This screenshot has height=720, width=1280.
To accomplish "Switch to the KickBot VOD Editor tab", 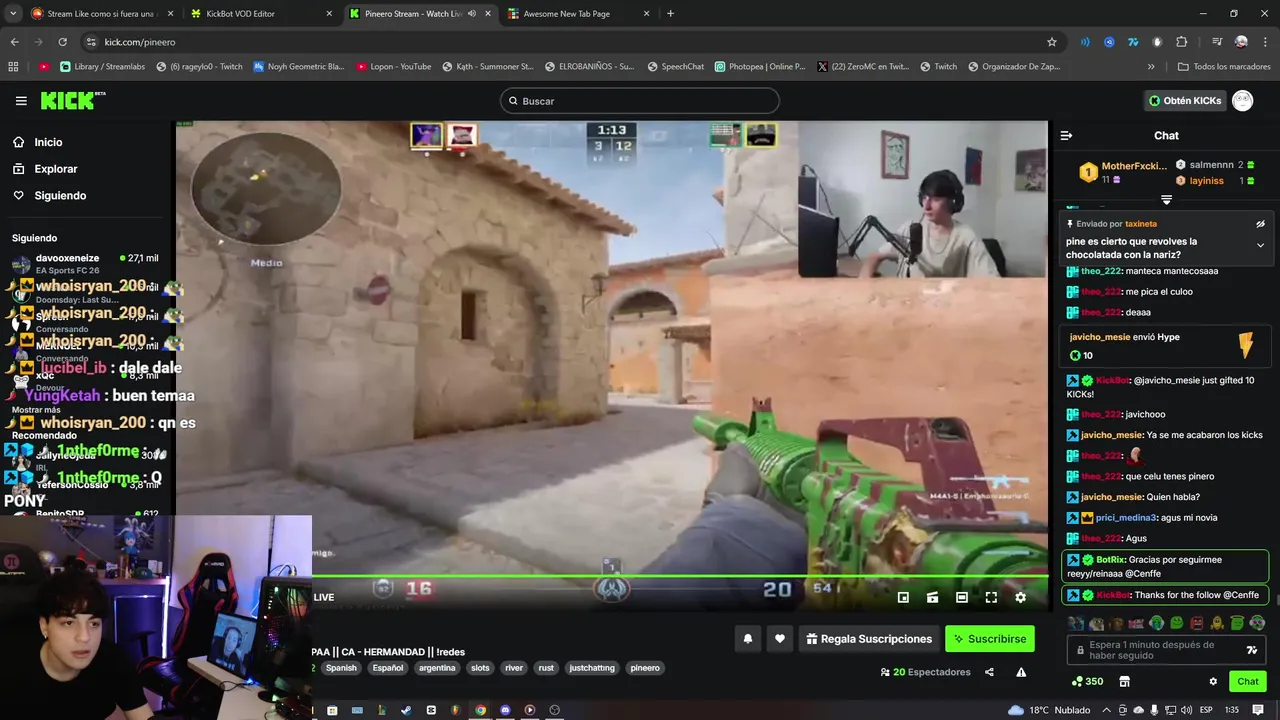I will 262,14.
